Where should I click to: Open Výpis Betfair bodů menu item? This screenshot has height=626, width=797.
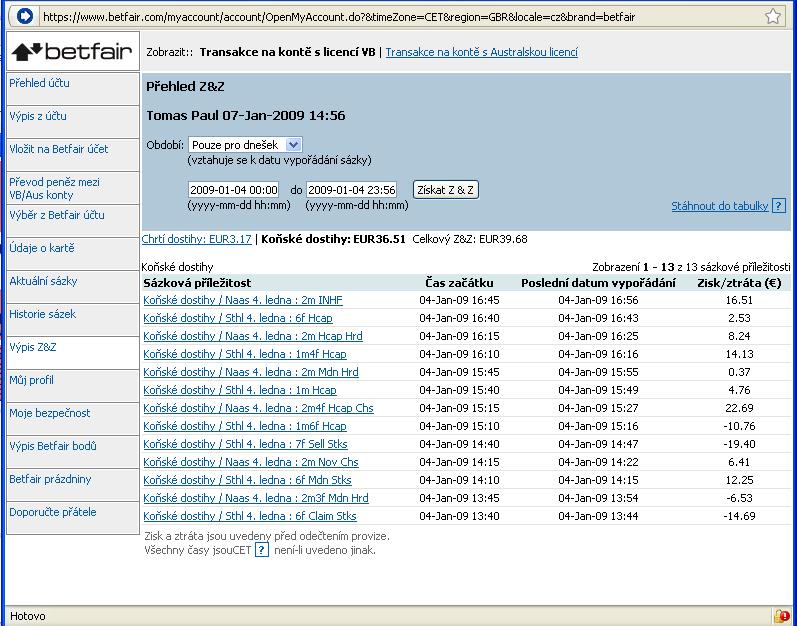pos(73,452)
